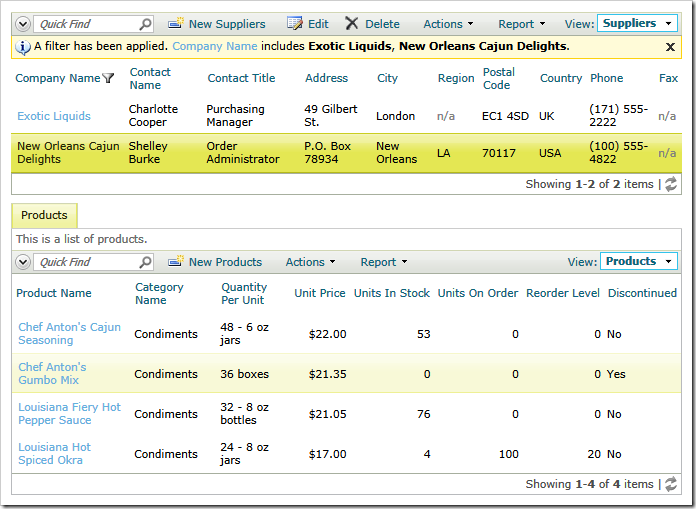Click the Company Name filter funnel icon
The height and width of the screenshot is (509, 696).
click(x=108, y=79)
